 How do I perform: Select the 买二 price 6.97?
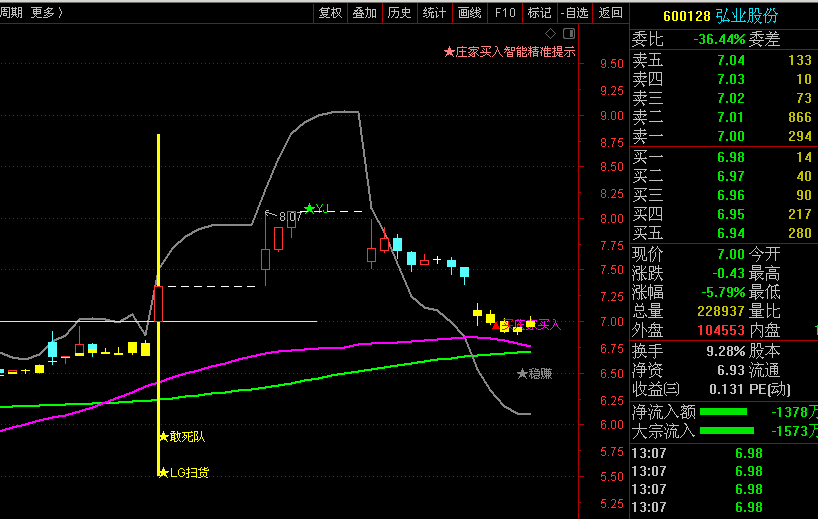tap(731, 176)
